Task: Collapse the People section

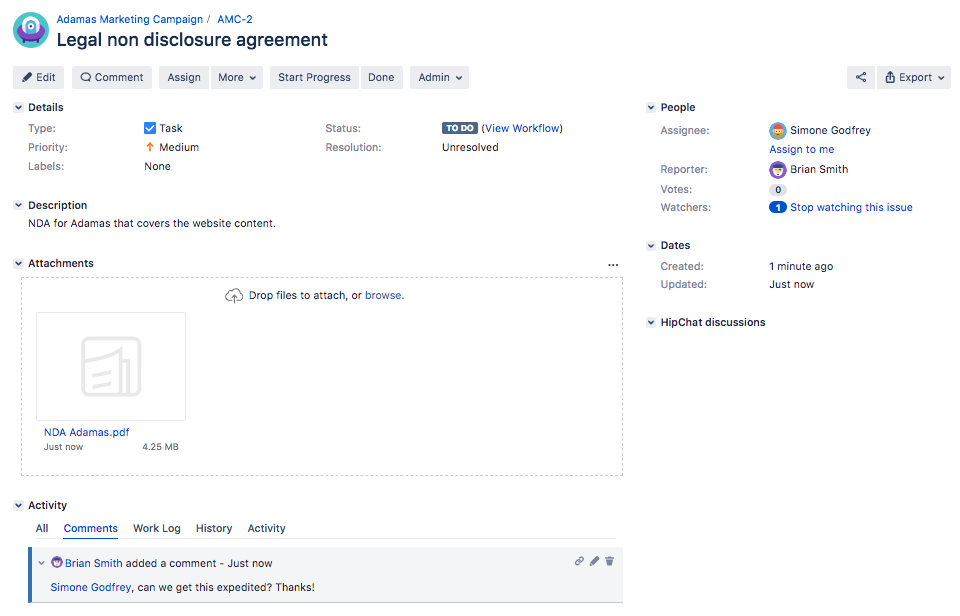Action: (651, 107)
